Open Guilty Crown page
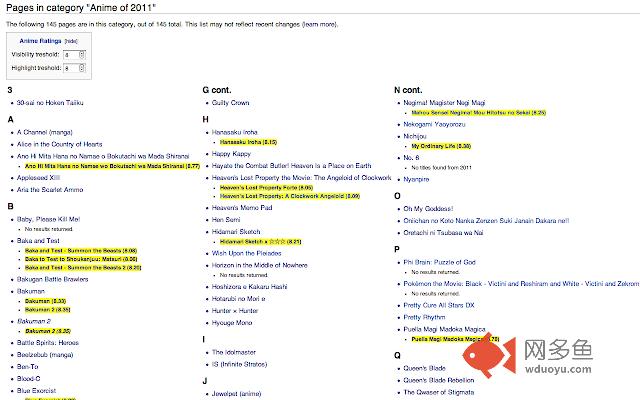640x400 pixels. [230, 103]
